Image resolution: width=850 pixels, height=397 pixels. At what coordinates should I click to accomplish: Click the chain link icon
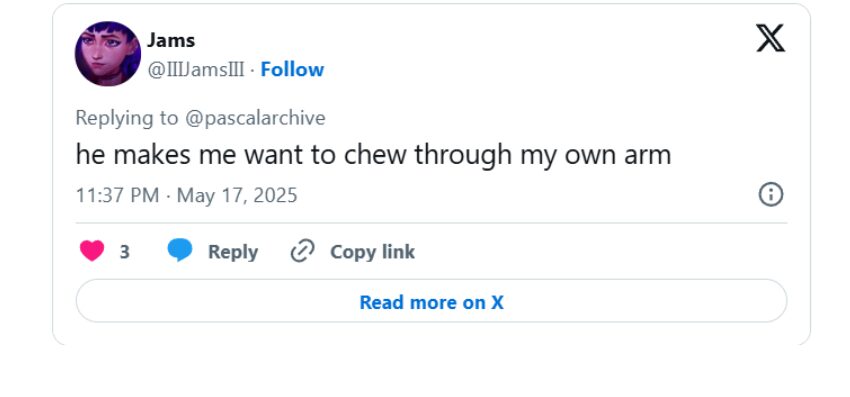pos(302,252)
